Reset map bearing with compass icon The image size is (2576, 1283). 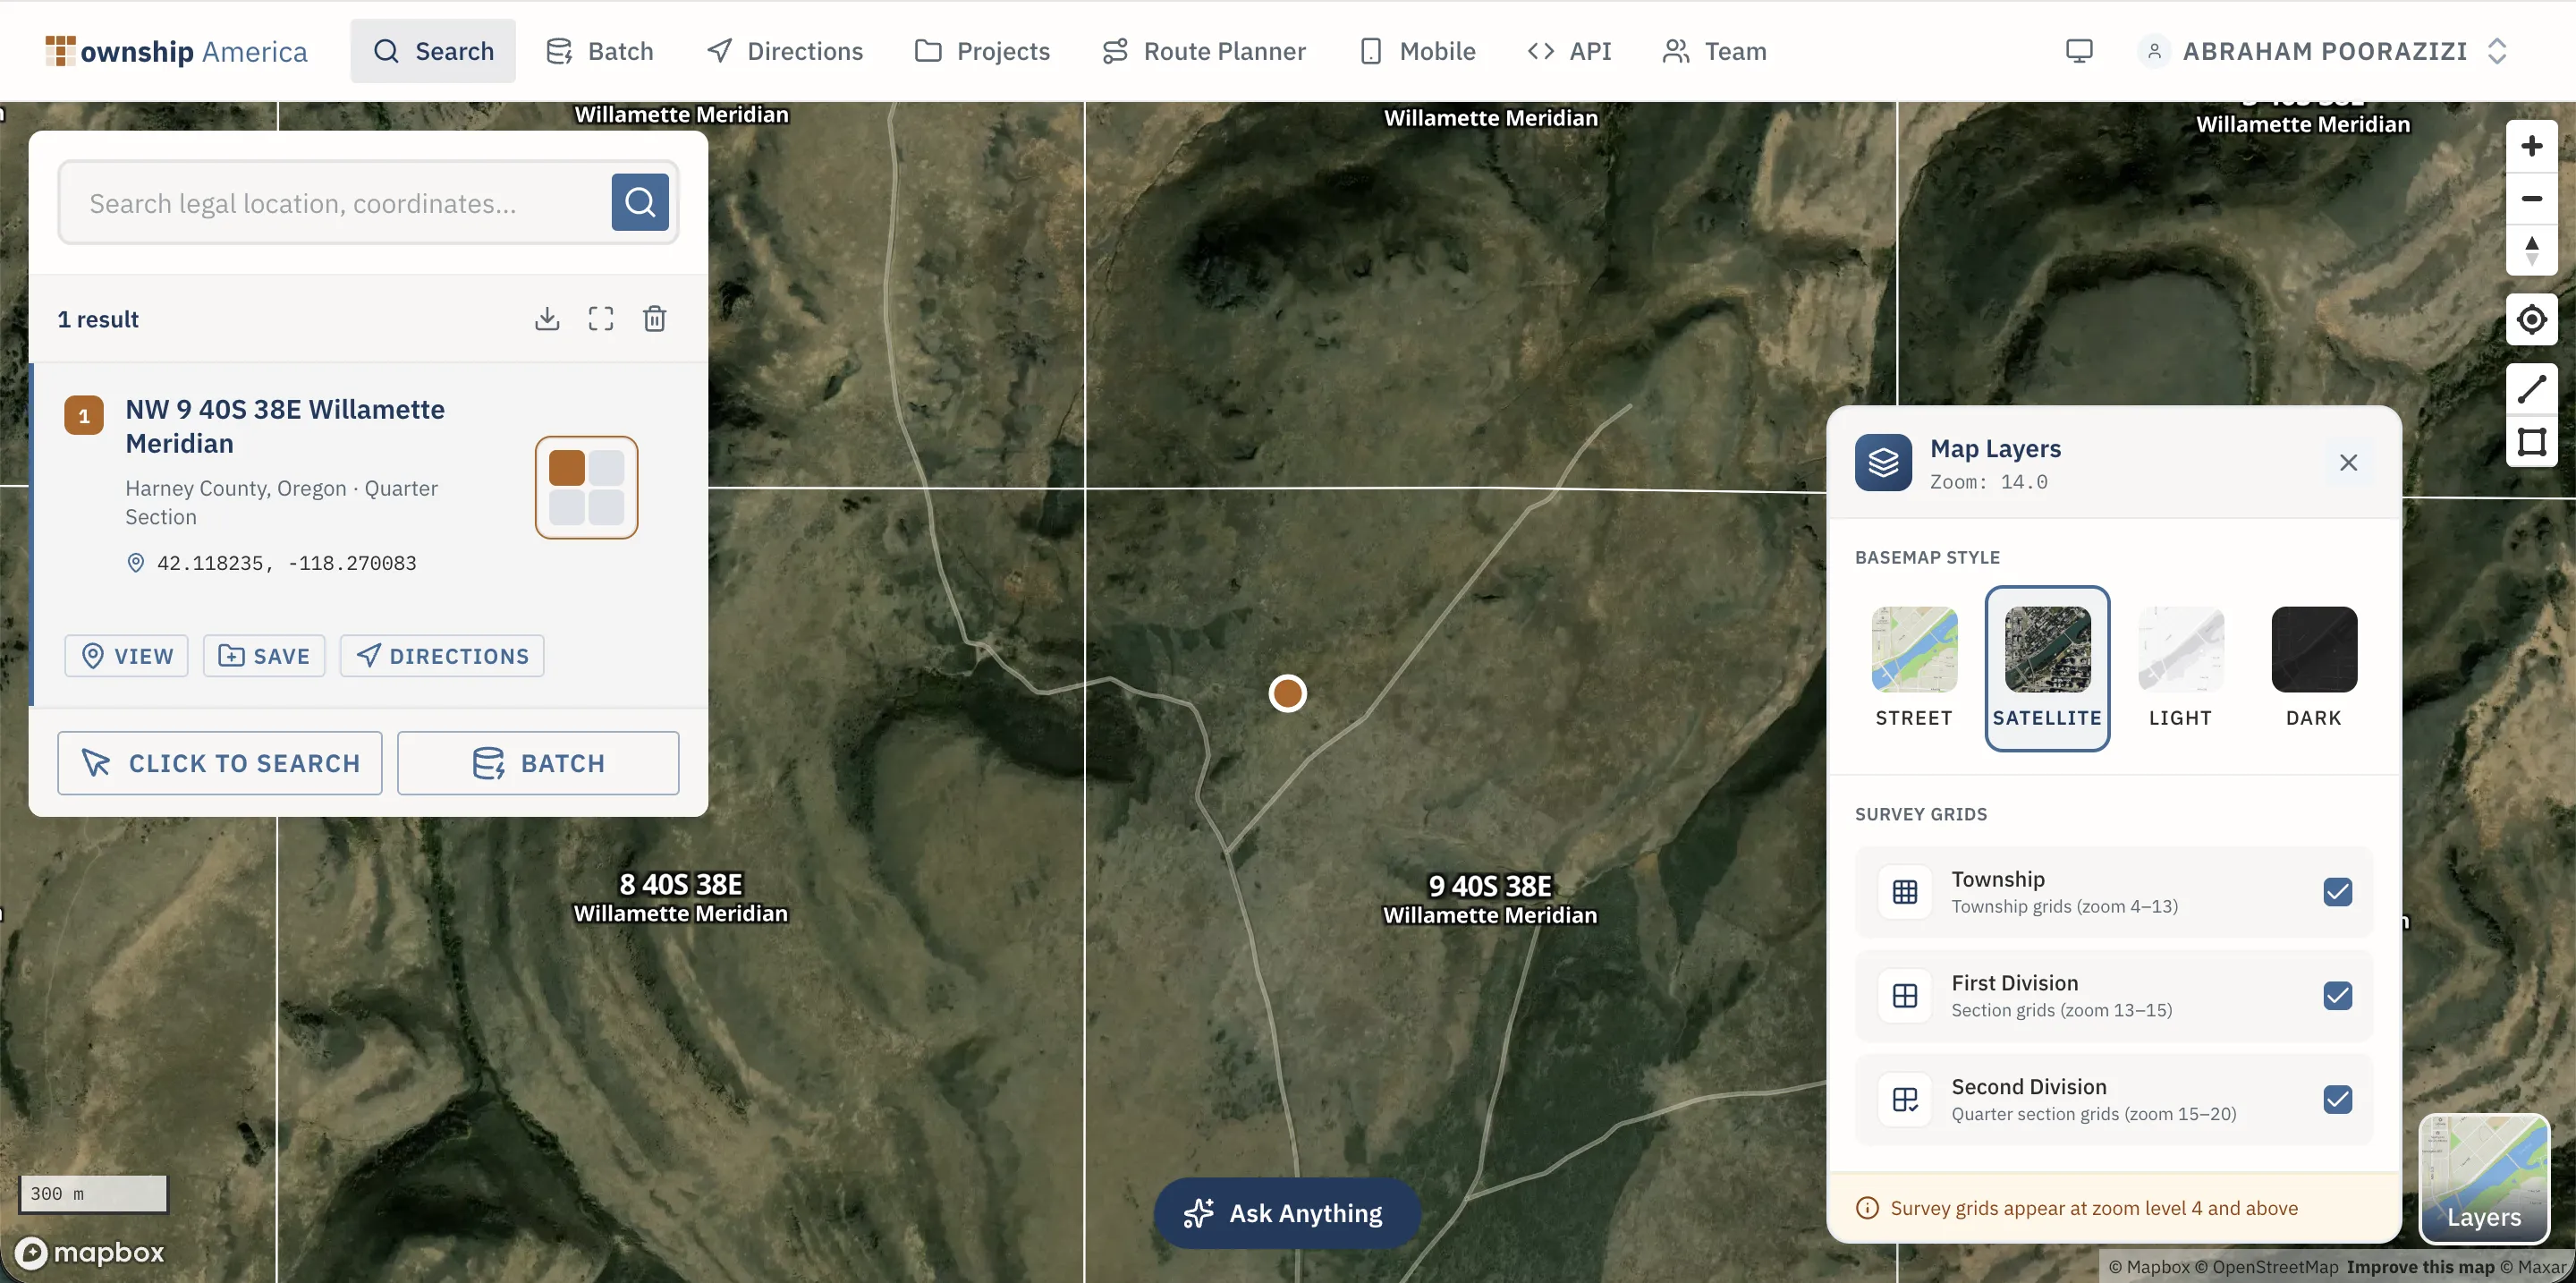[2531, 250]
